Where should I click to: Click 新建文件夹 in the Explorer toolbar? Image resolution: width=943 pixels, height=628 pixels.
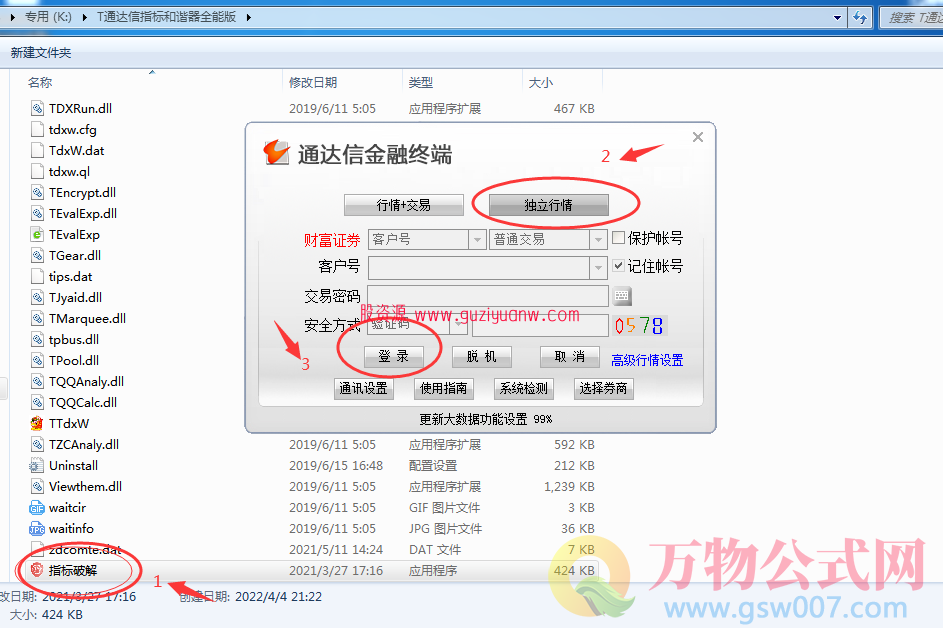click(41, 53)
